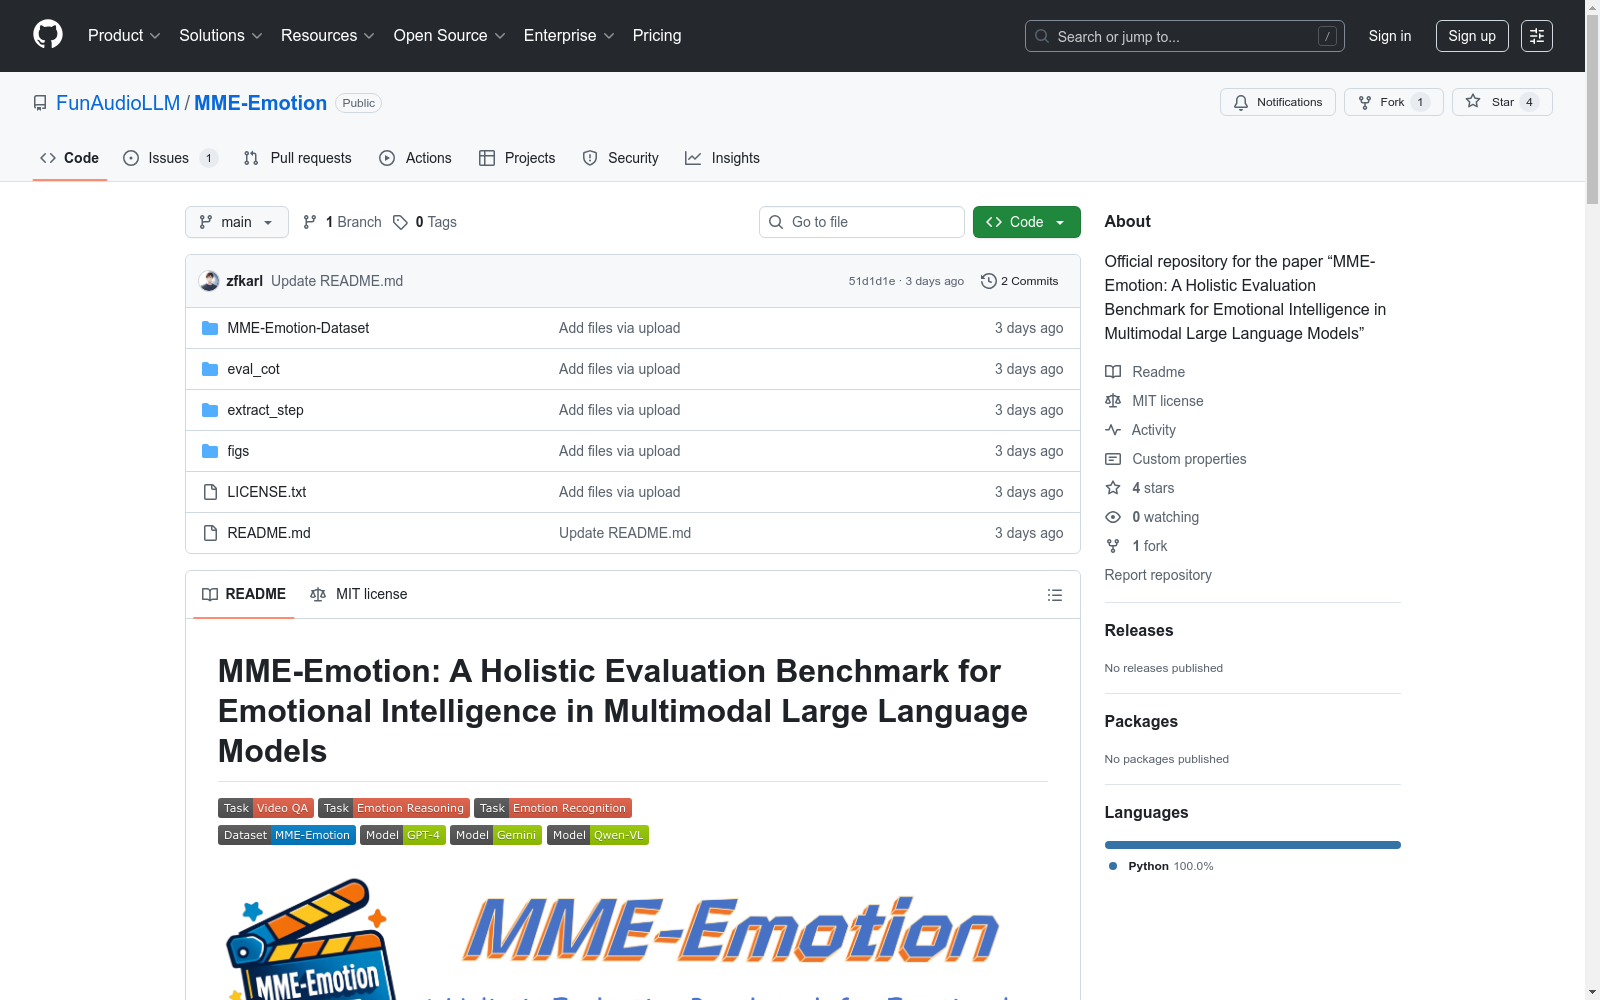
Task: Click the Python language bar
Action: 1253,845
